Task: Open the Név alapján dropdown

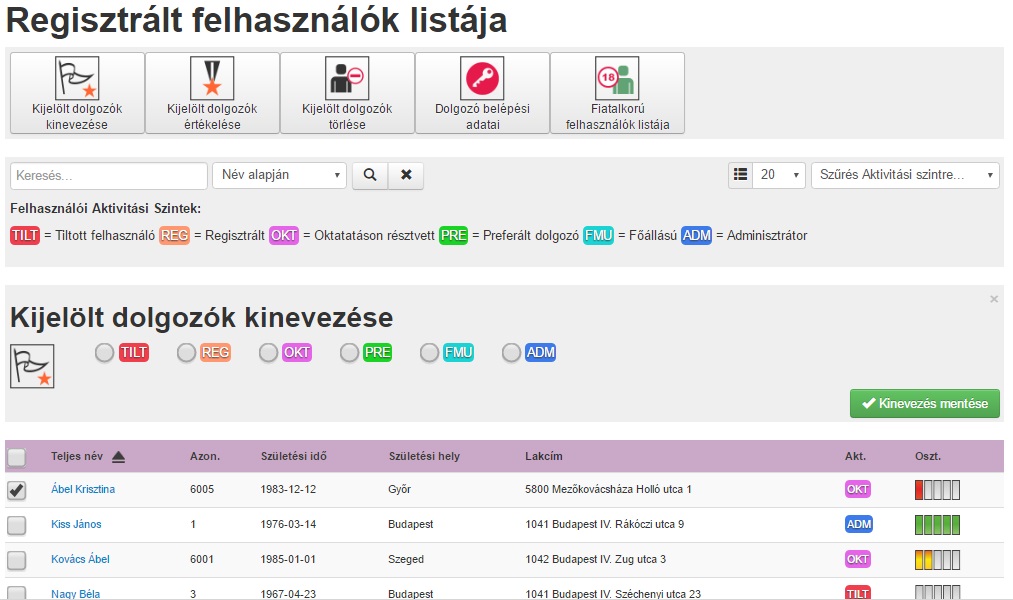Action: 279,175
